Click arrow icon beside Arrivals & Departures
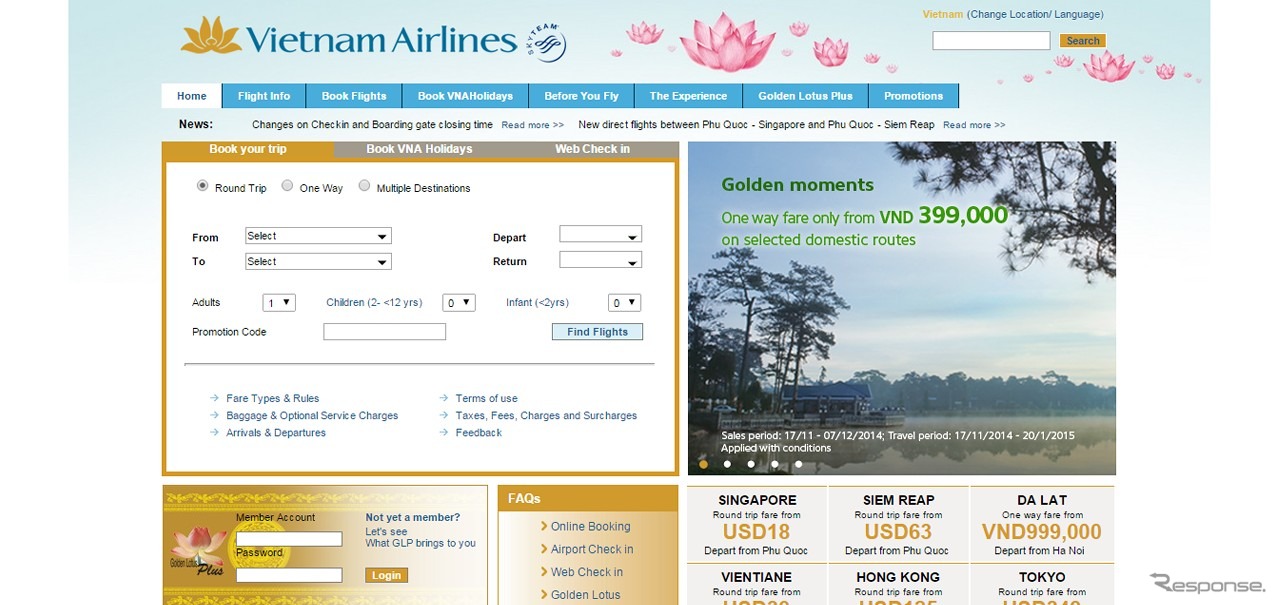1277x605 pixels. (x=214, y=432)
